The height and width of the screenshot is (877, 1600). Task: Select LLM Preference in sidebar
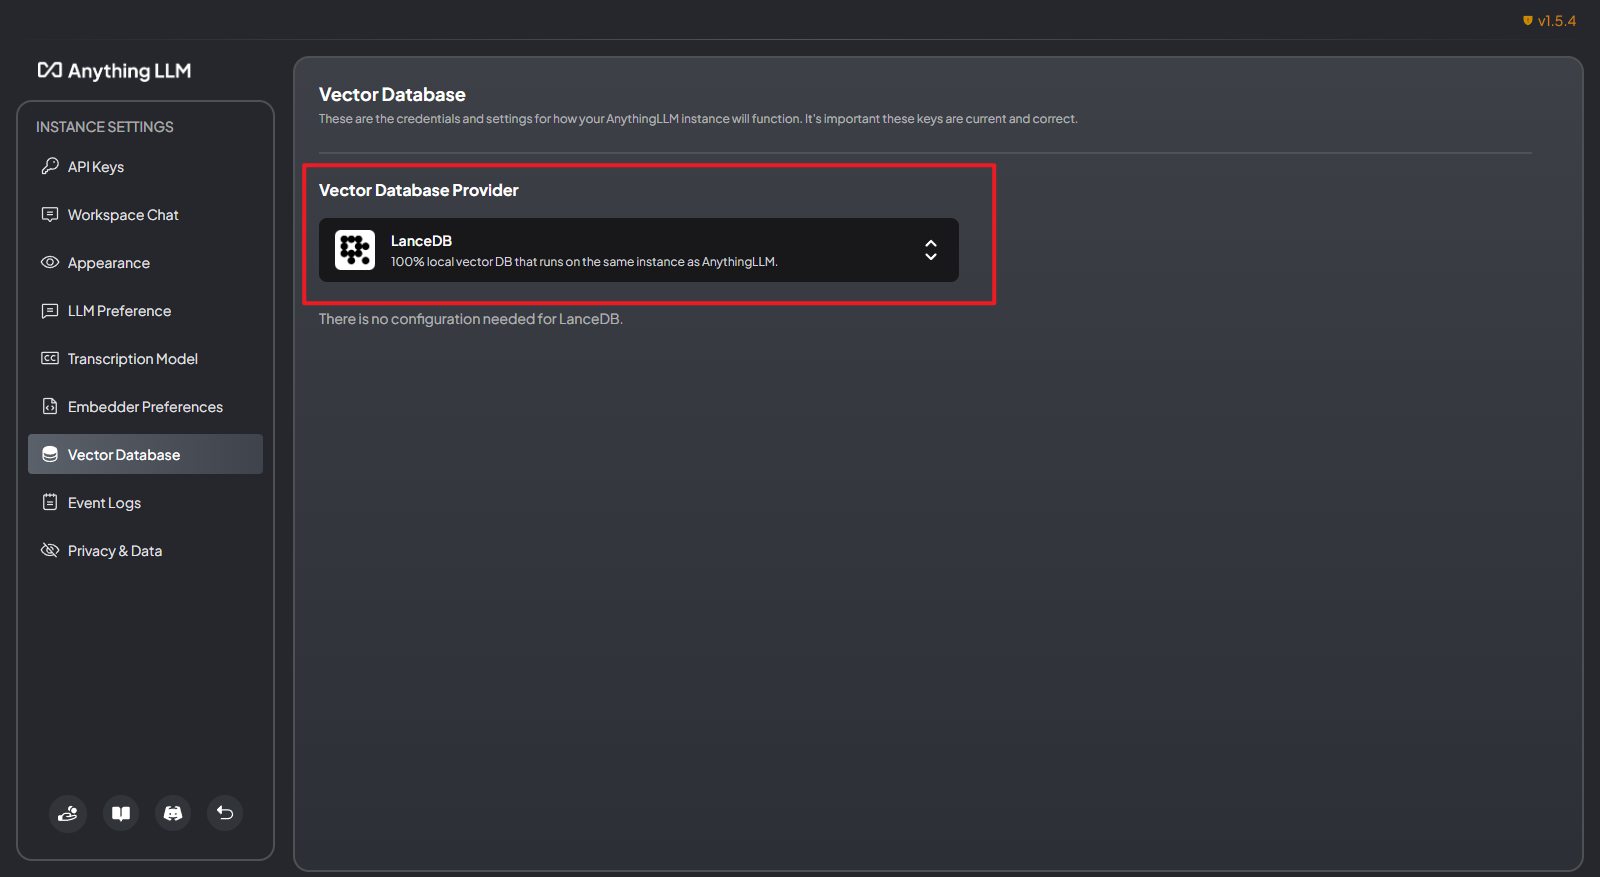click(x=145, y=310)
